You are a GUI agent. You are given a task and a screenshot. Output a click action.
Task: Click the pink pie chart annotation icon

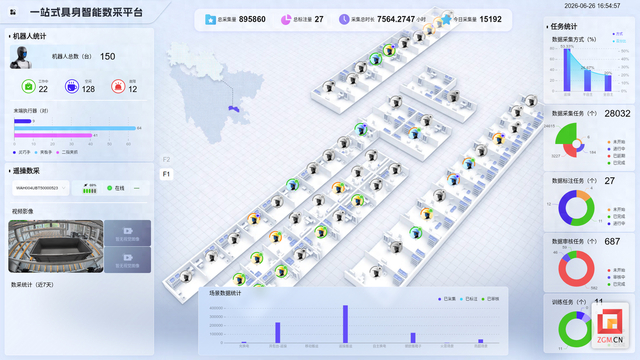point(286,19)
